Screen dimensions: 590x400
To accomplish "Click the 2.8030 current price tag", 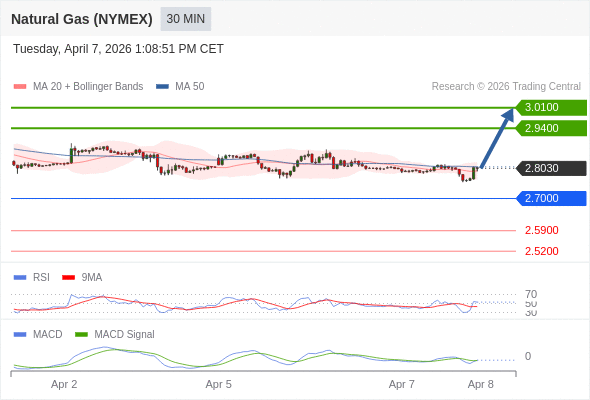I will tap(551, 168).
